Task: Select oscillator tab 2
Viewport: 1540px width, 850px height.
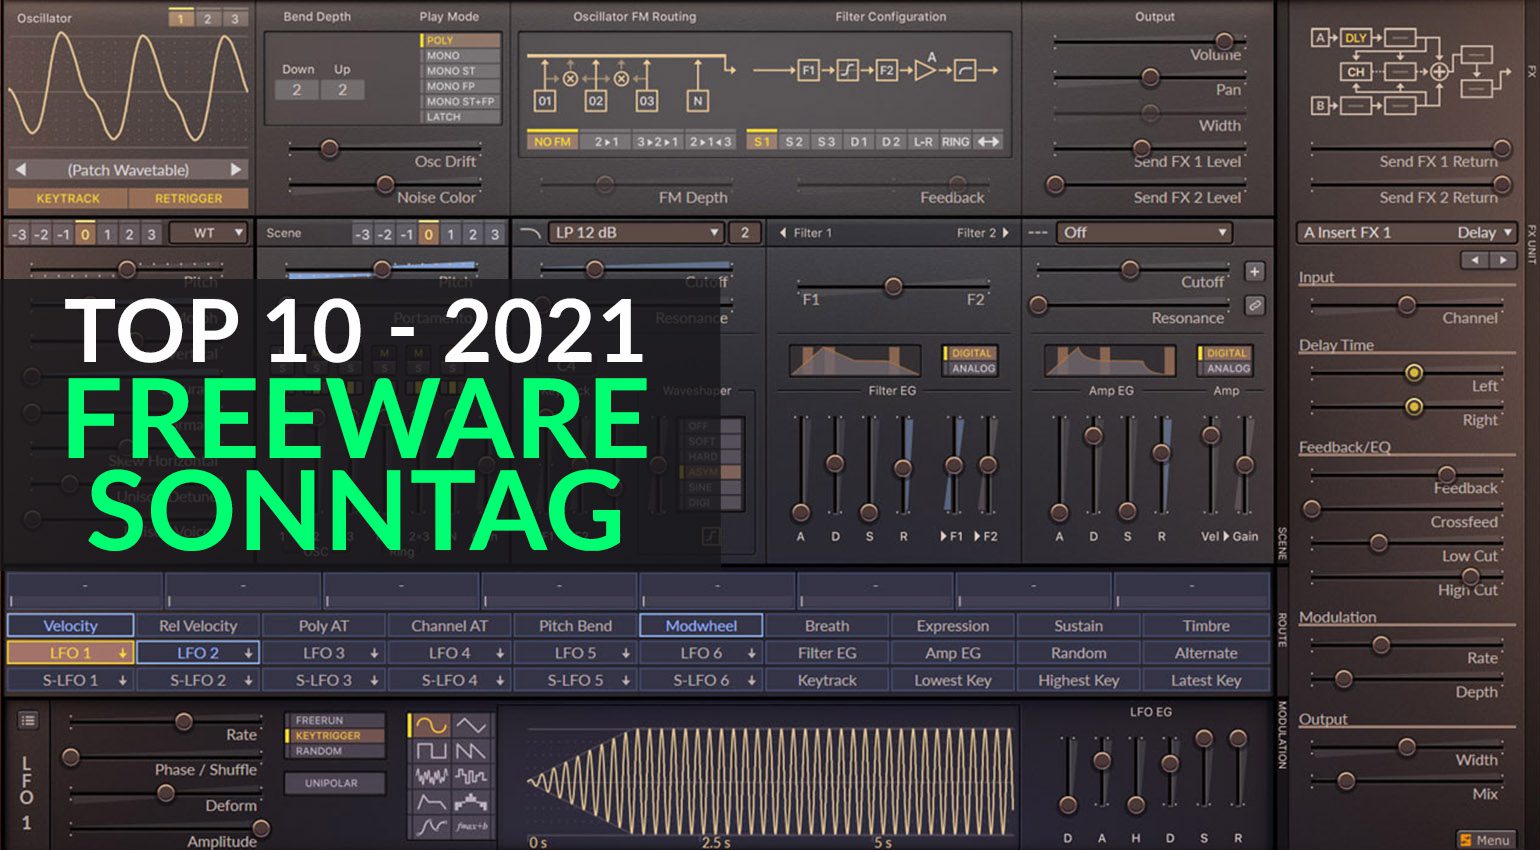Action: coord(207,18)
